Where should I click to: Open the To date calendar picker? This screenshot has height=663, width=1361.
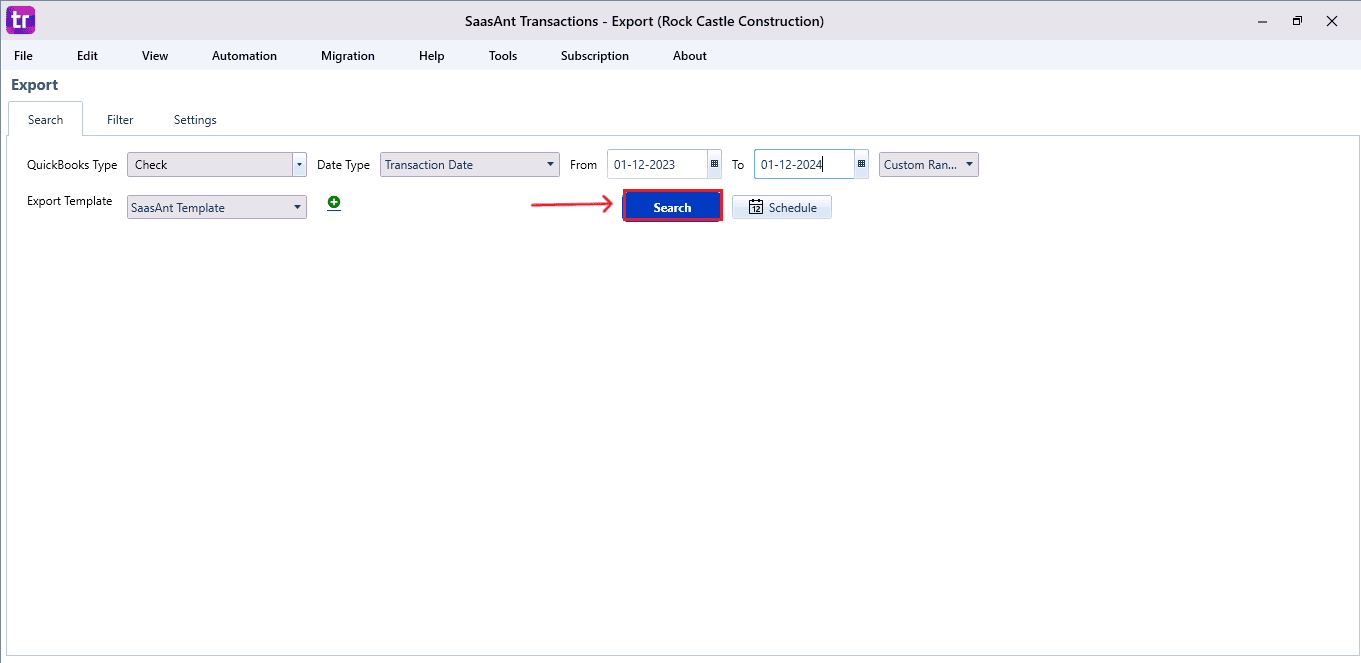point(861,165)
